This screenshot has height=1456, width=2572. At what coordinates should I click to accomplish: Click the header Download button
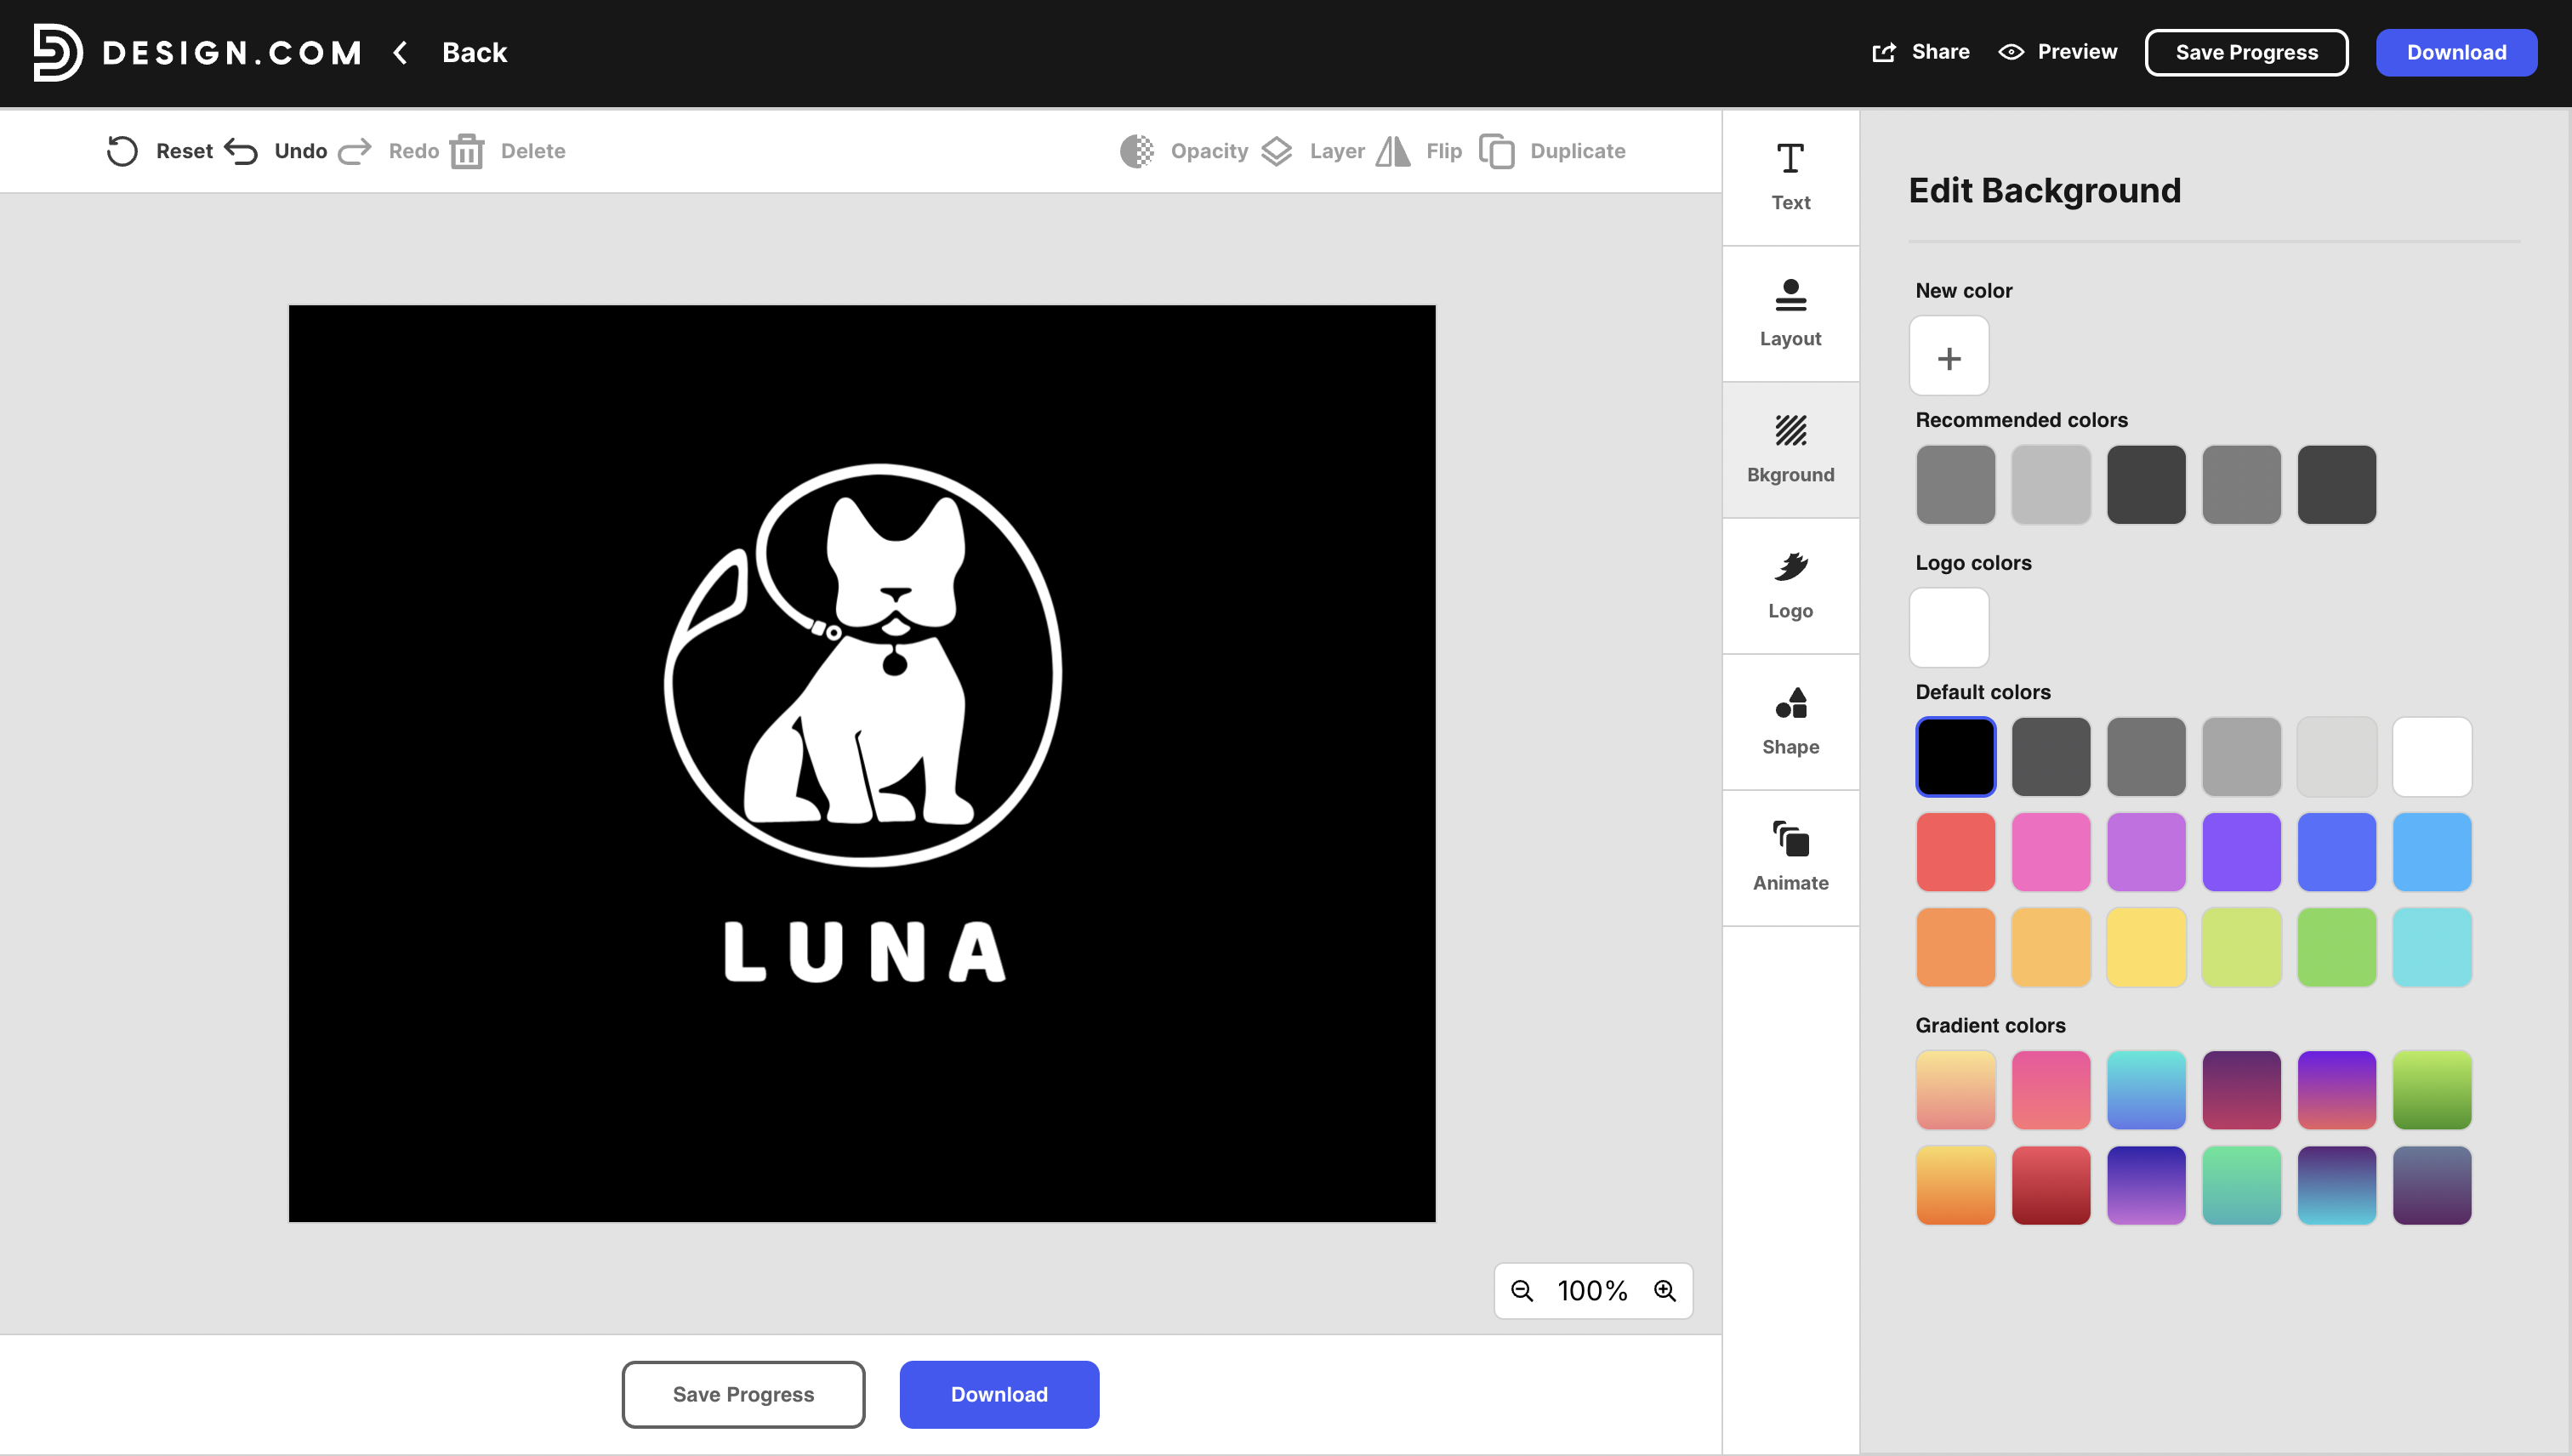point(2457,52)
